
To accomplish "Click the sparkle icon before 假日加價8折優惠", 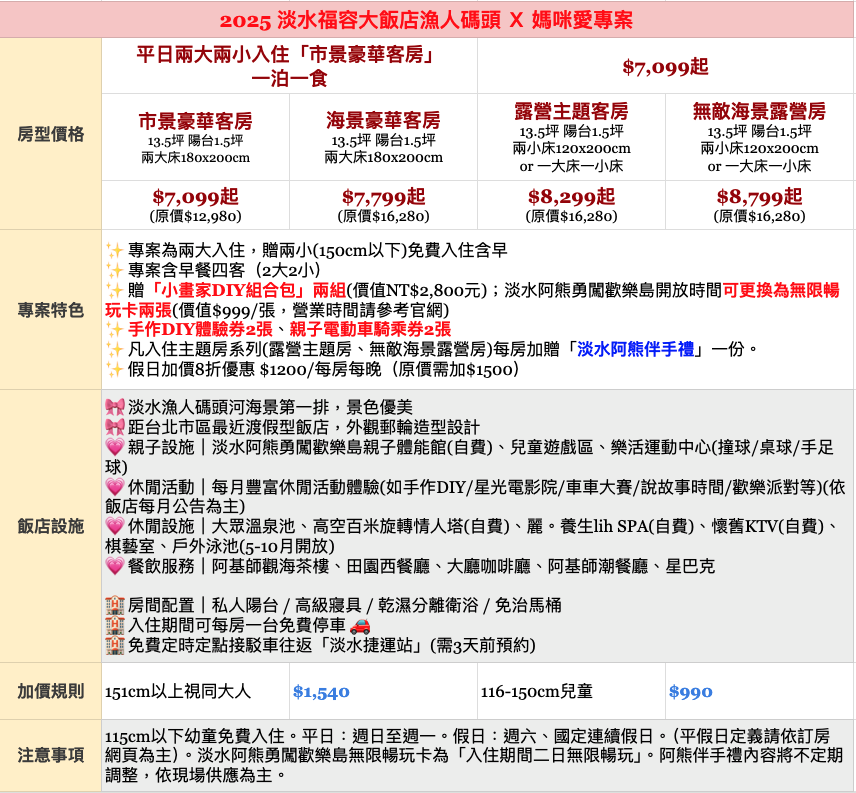I will (x=114, y=369).
